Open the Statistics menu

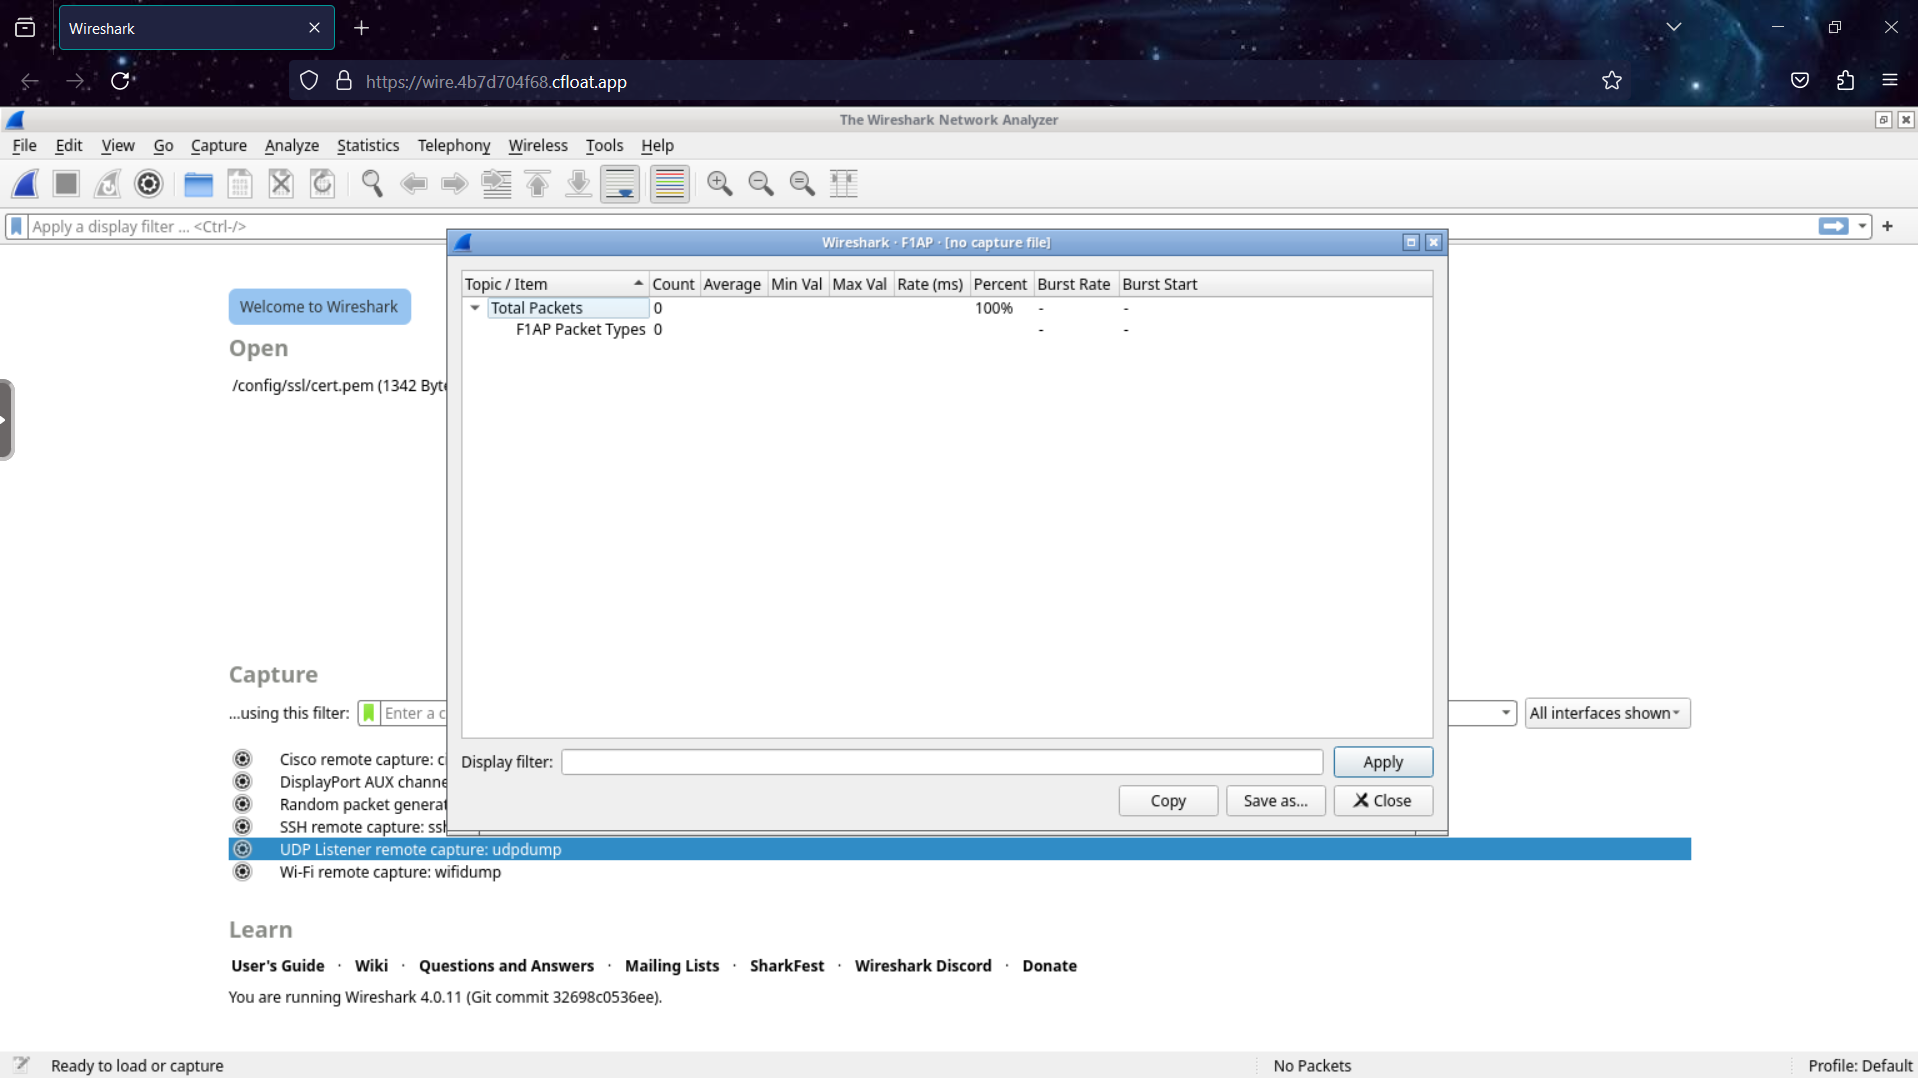point(367,145)
